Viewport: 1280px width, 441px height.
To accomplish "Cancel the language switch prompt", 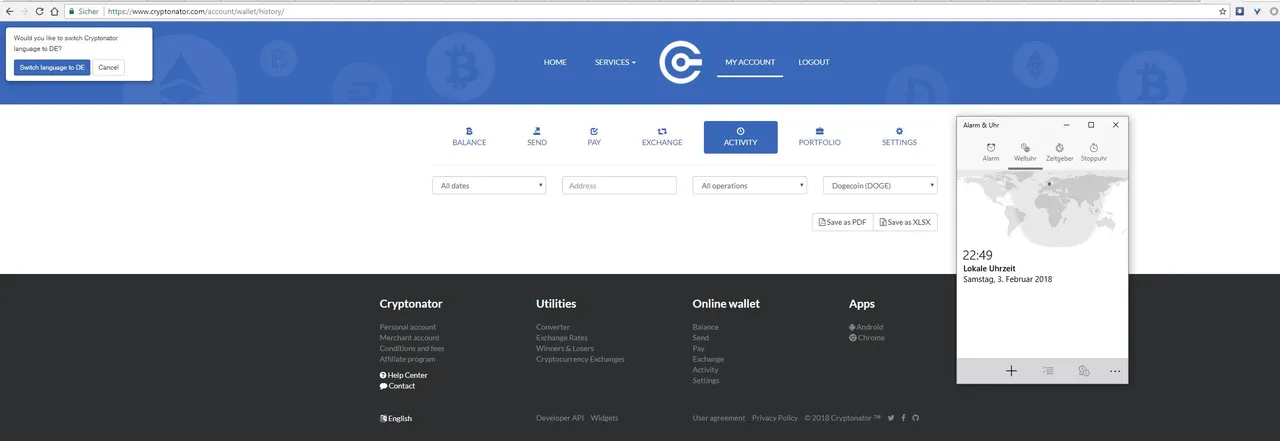I will pyautogui.click(x=108, y=67).
